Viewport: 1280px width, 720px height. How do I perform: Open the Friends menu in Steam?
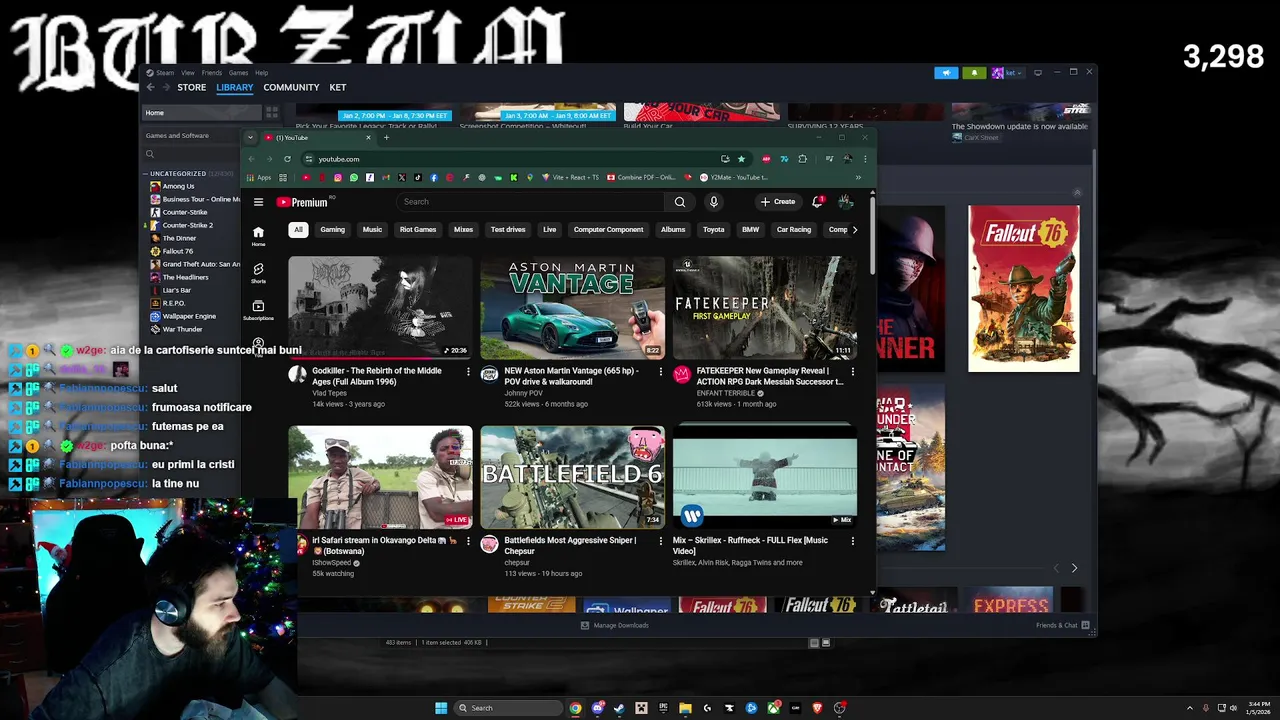[x=212, y=73]
